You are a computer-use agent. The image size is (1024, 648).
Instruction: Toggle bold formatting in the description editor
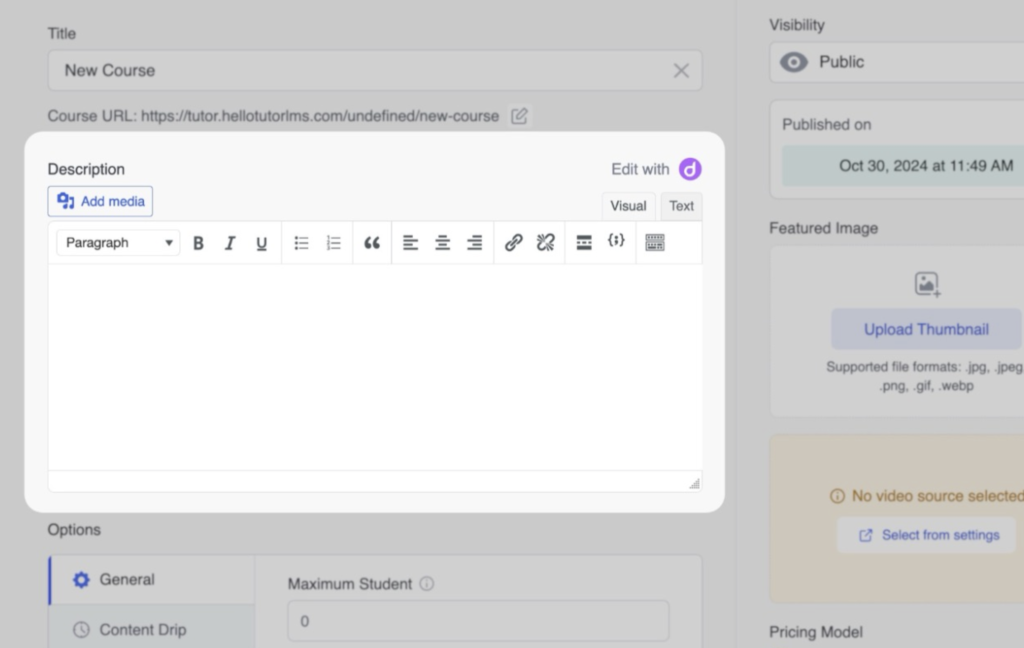pyautogui.click(x=198, y=243)
